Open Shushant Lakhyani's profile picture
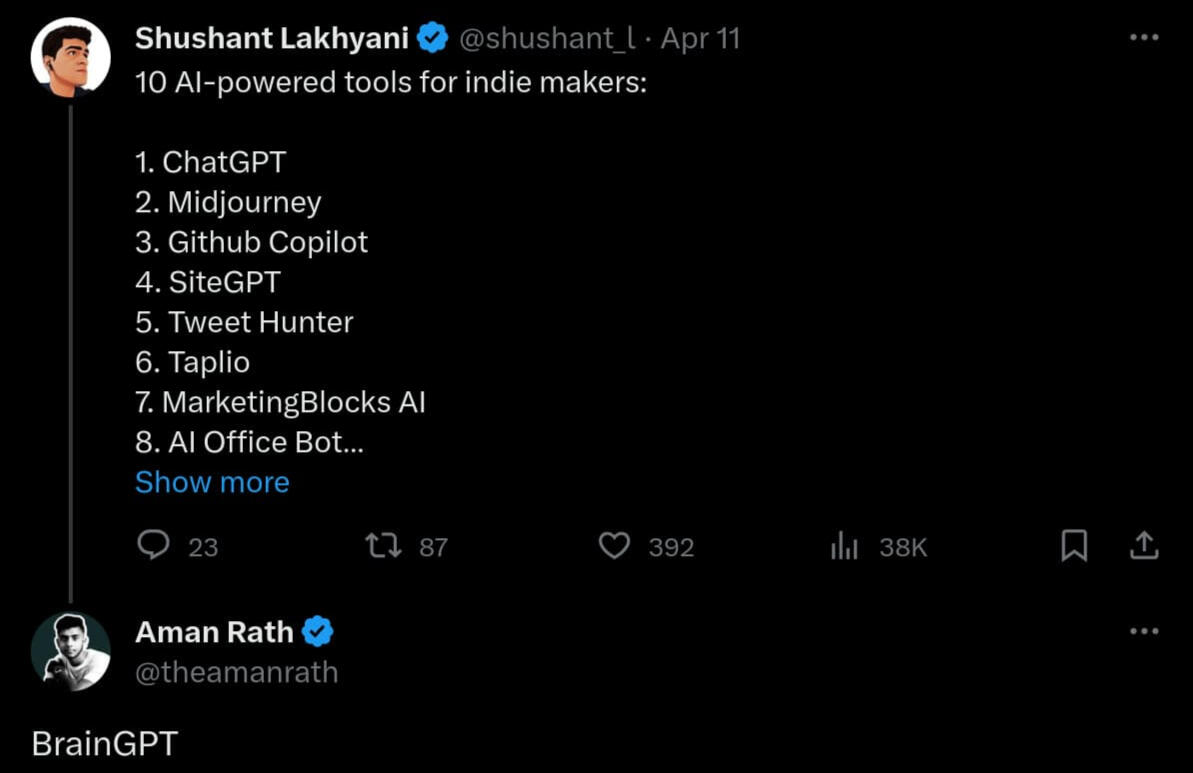Image resolution: width=1193 pixels, height=773 pixels. click(70, 57)
